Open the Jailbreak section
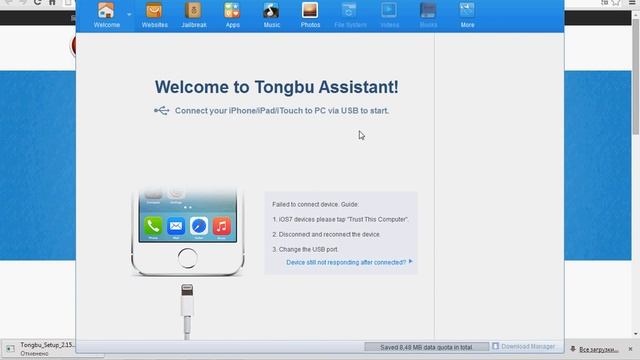The height and width of the screenshot is (360, 640). 193,15
